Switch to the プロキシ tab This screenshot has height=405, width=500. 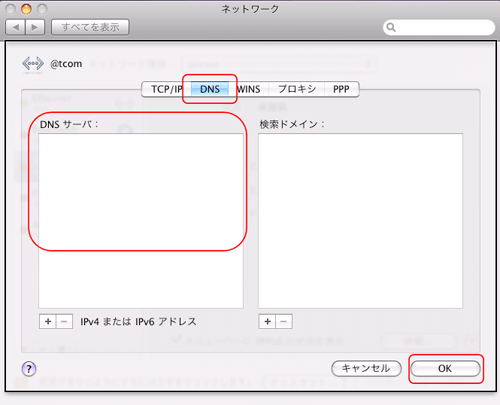297,89
